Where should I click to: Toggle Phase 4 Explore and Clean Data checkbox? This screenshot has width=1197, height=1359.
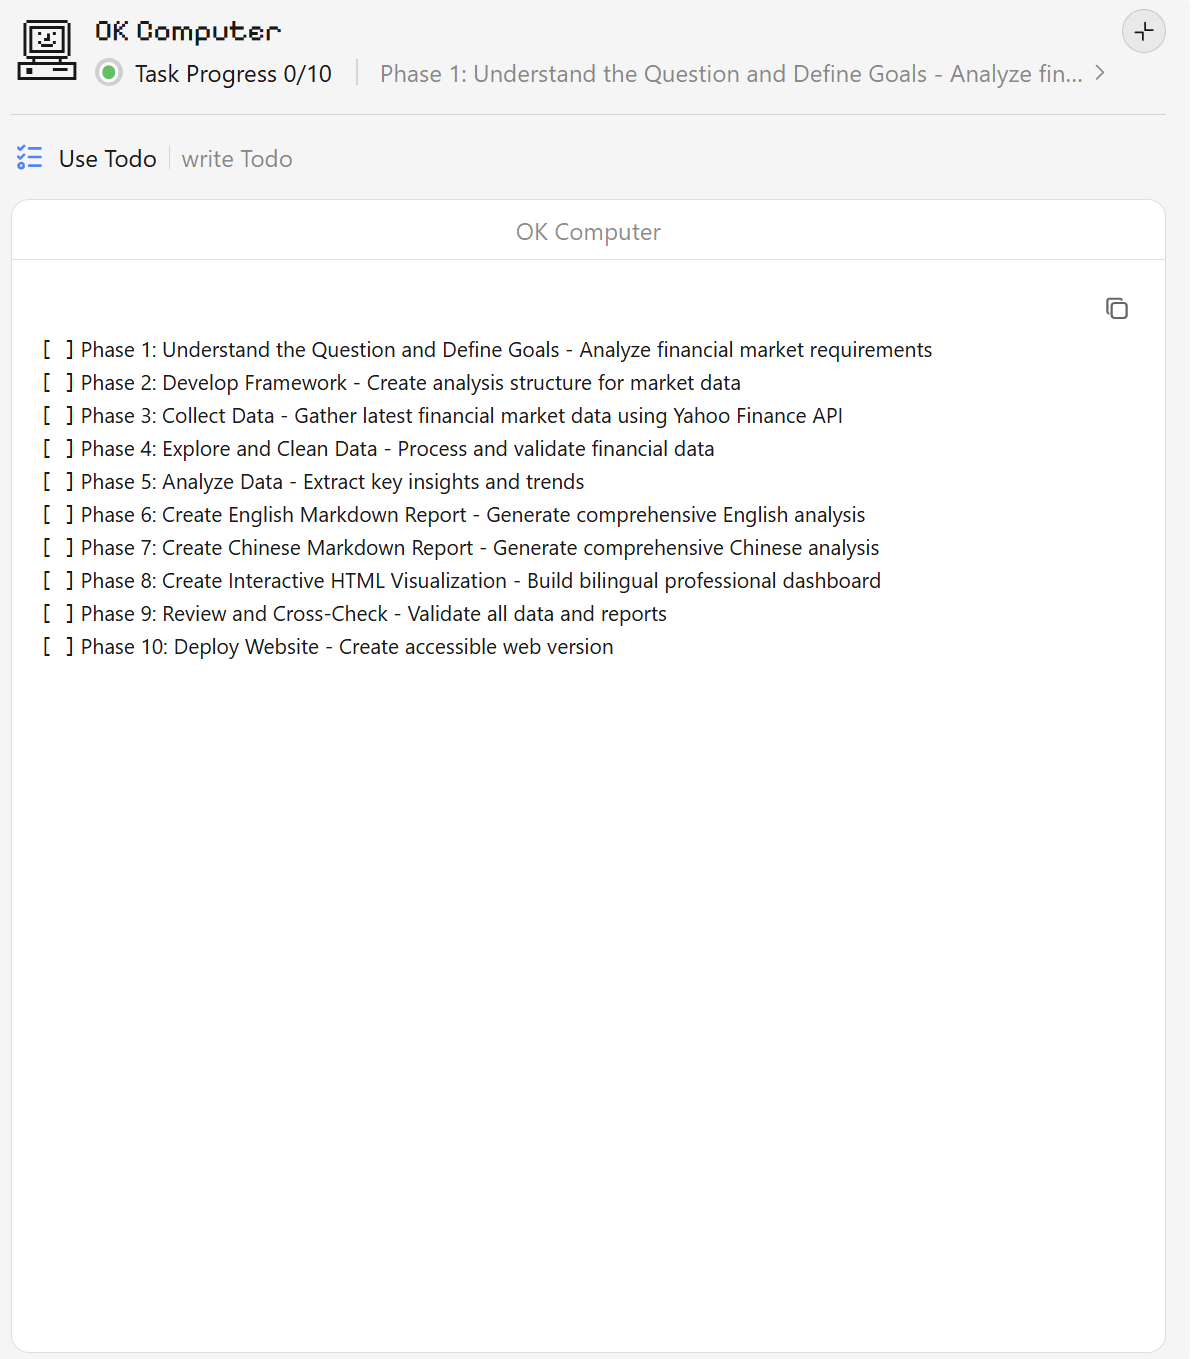57,449
